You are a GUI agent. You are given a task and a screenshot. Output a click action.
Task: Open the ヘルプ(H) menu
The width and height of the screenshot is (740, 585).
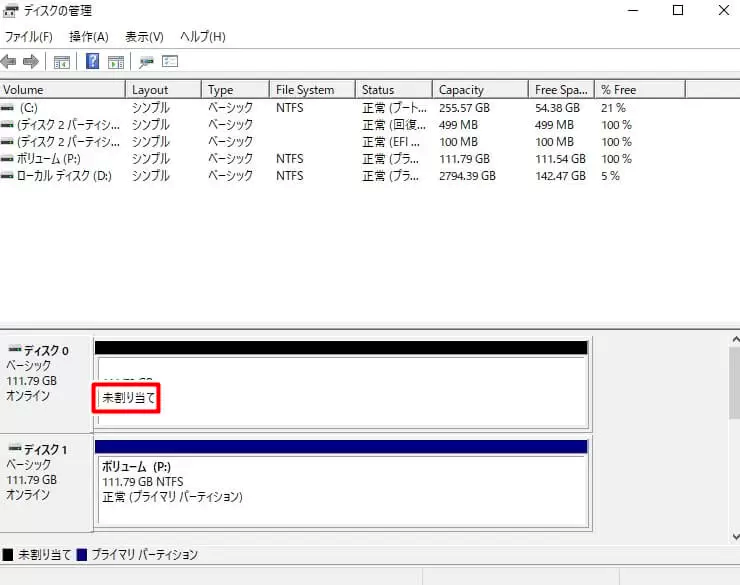coord(202,37)
